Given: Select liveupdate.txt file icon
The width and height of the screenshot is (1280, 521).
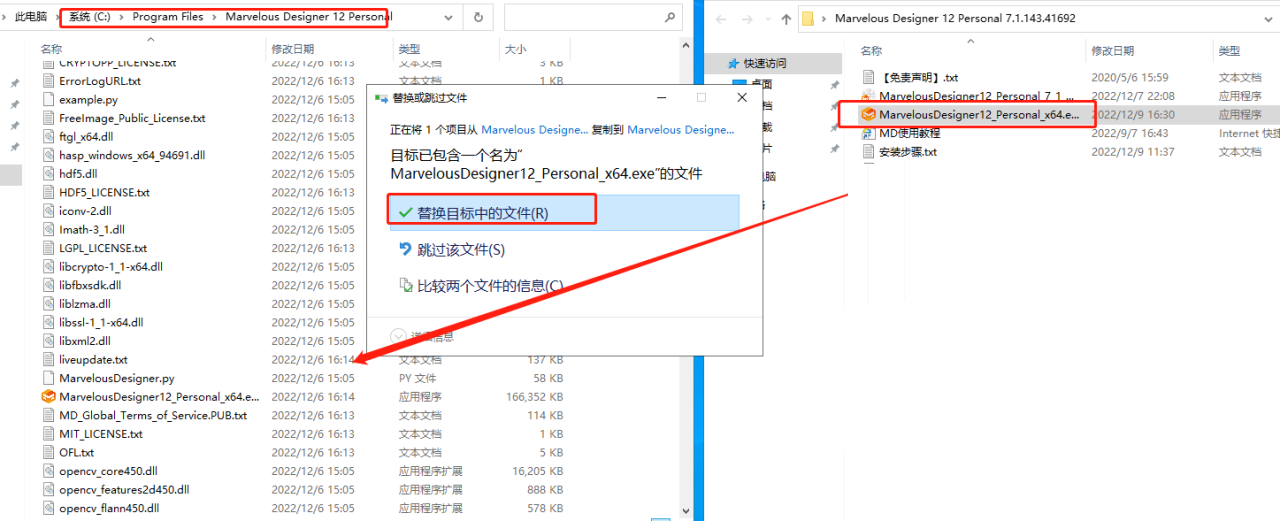Looking at the screenshot, I should (x=49, y=359).
